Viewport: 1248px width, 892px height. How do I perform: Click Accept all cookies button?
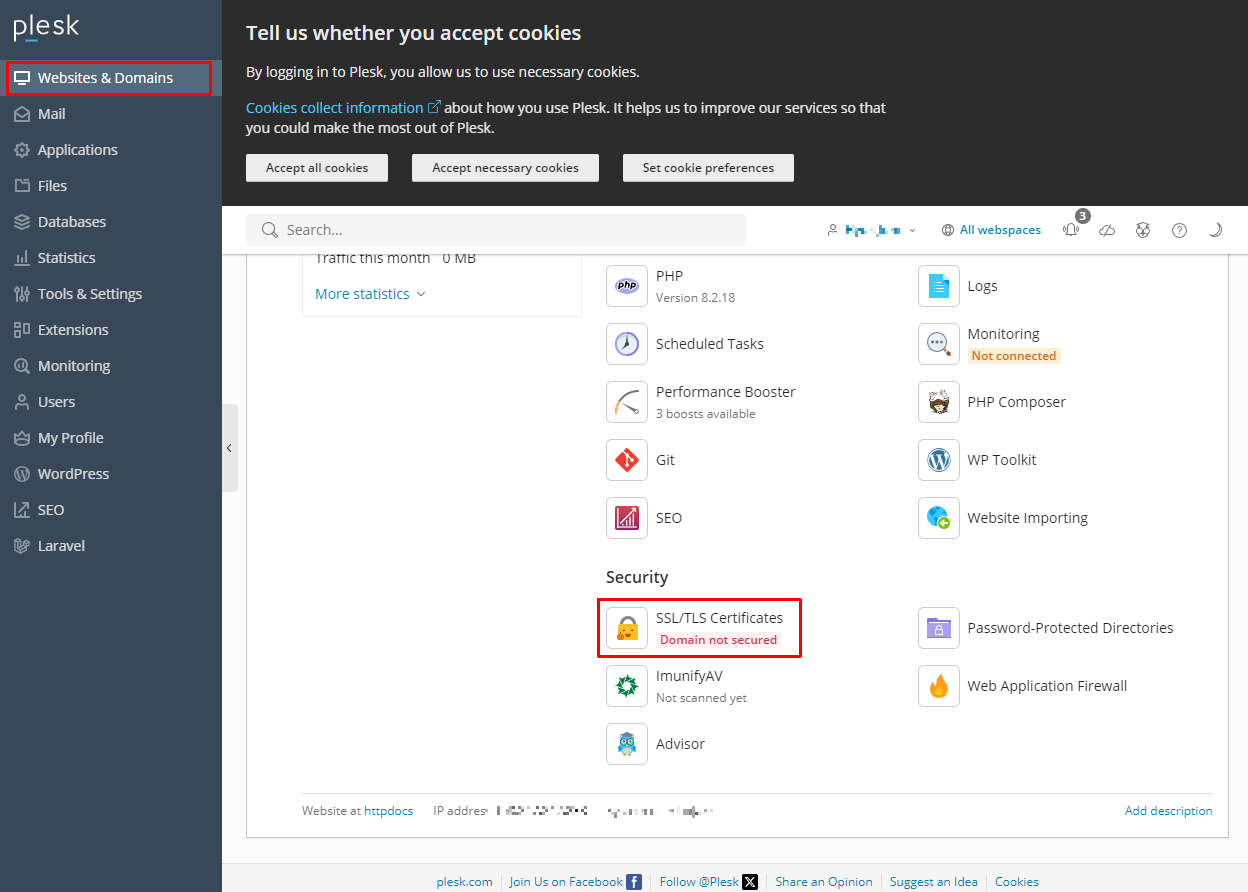click(317, 168)
